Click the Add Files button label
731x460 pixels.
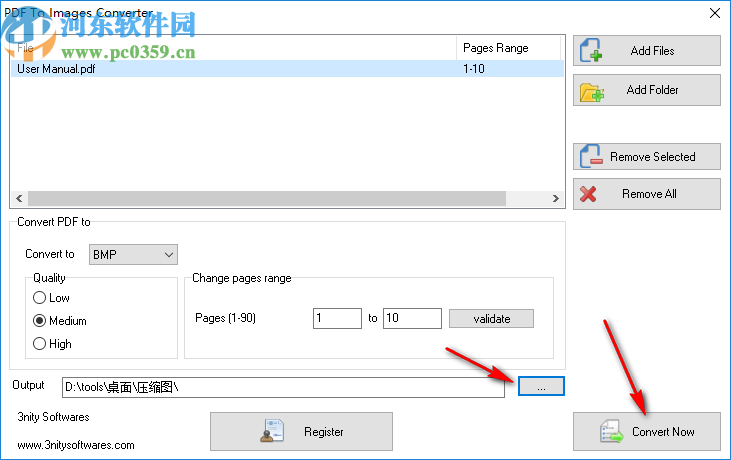tap(652, 51)
